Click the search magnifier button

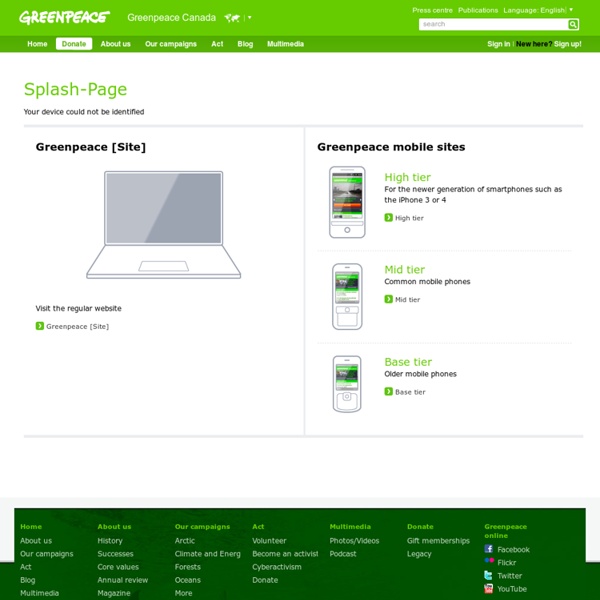pyautogui.click(x=573, y=24)
